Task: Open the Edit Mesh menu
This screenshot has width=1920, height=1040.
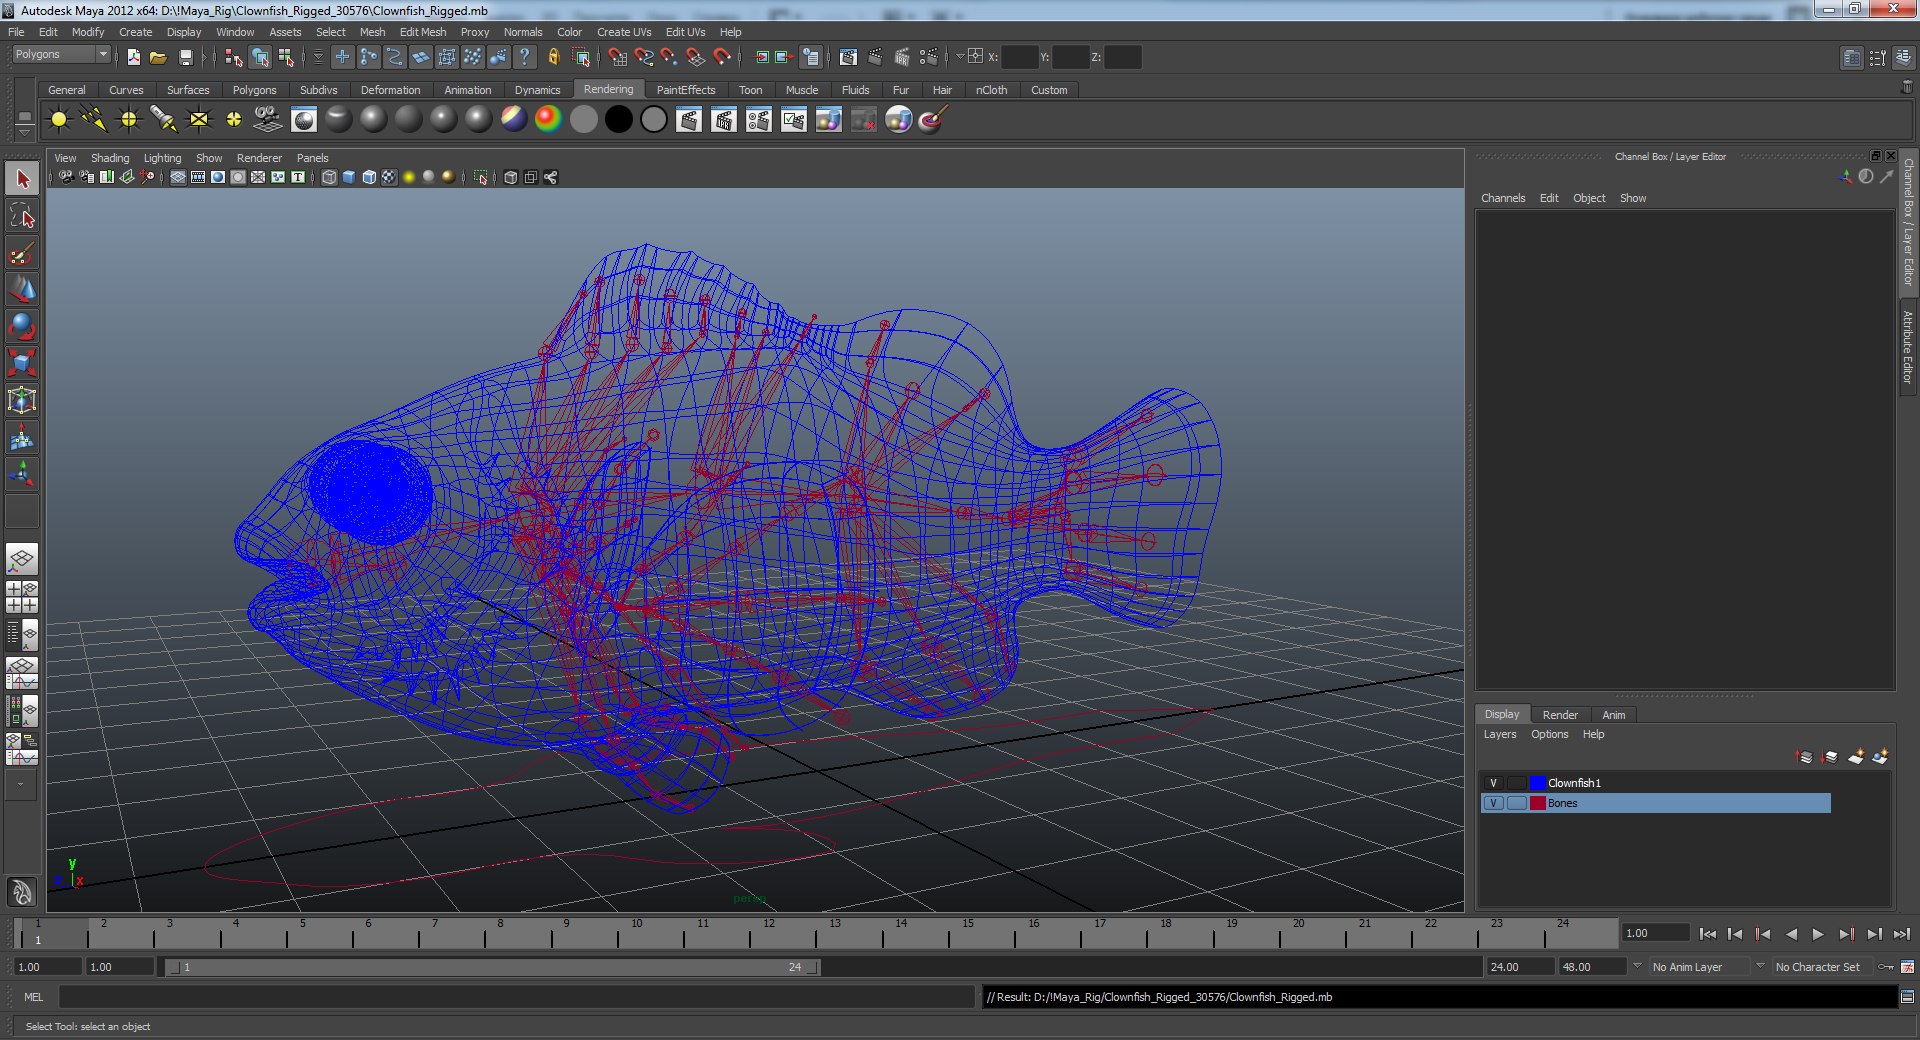Action: pos(422,32)
